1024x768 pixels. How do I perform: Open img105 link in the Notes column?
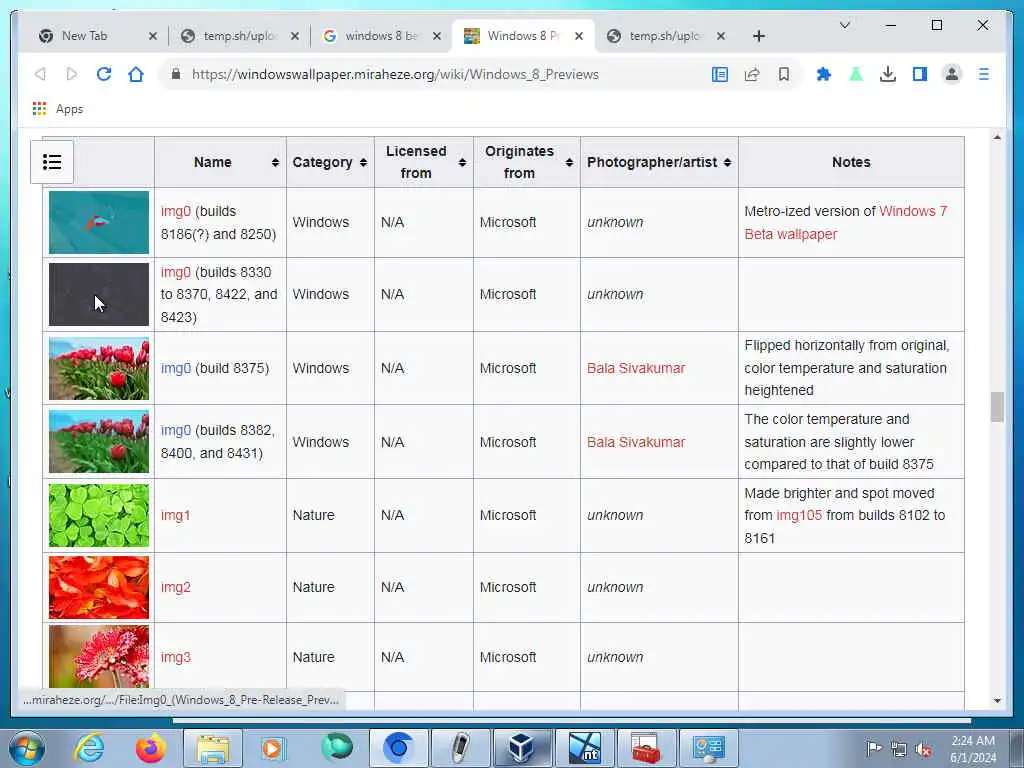[799, 515]
